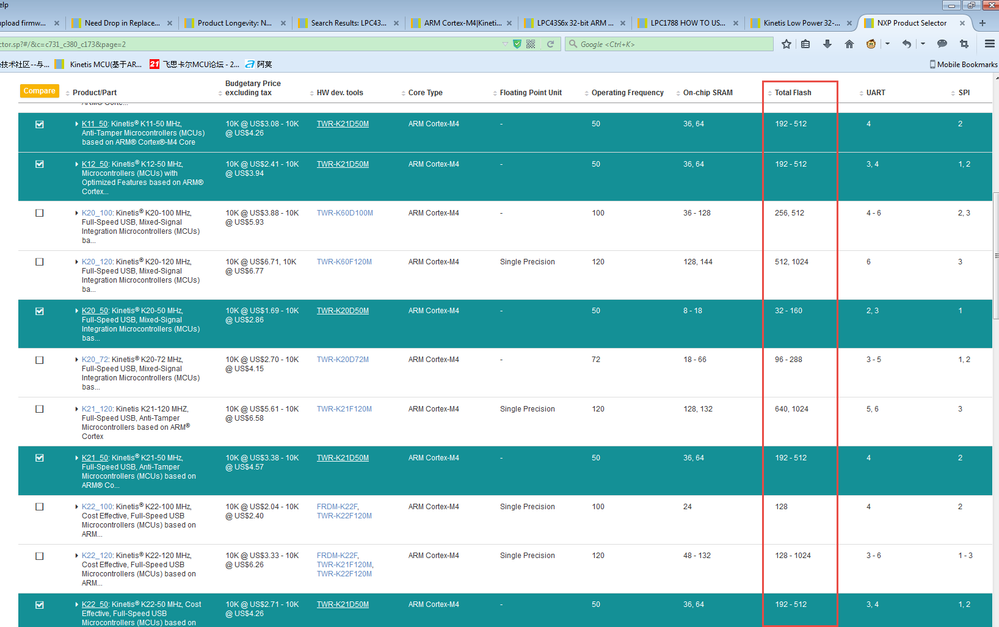Click the undo arrow toolbar icon
The image size is (999, 627).
[907, 44]
